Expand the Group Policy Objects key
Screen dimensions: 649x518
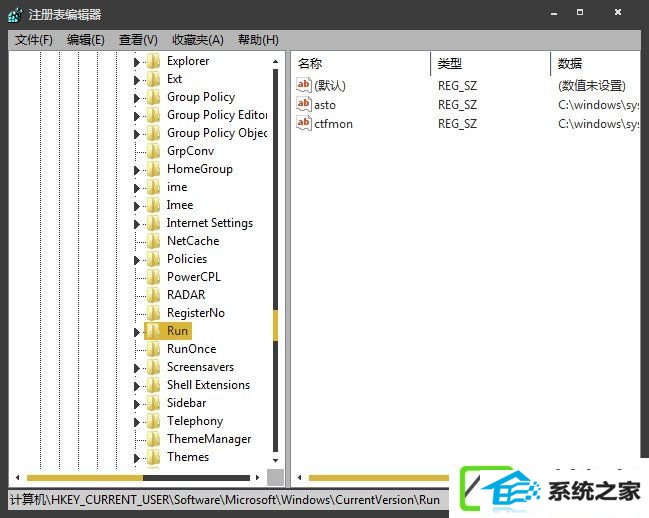(x=137, y=134)
